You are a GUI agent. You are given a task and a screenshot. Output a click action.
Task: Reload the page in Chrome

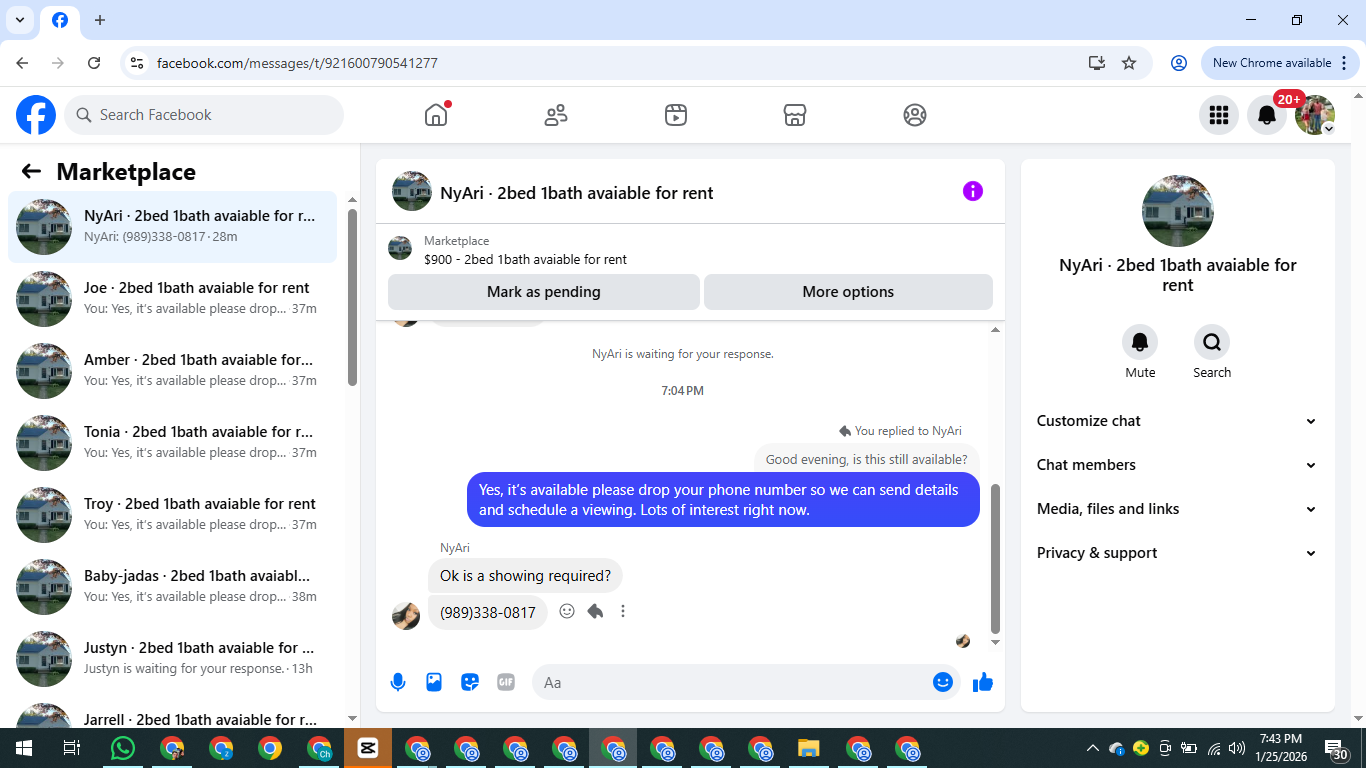click(94, 63)
